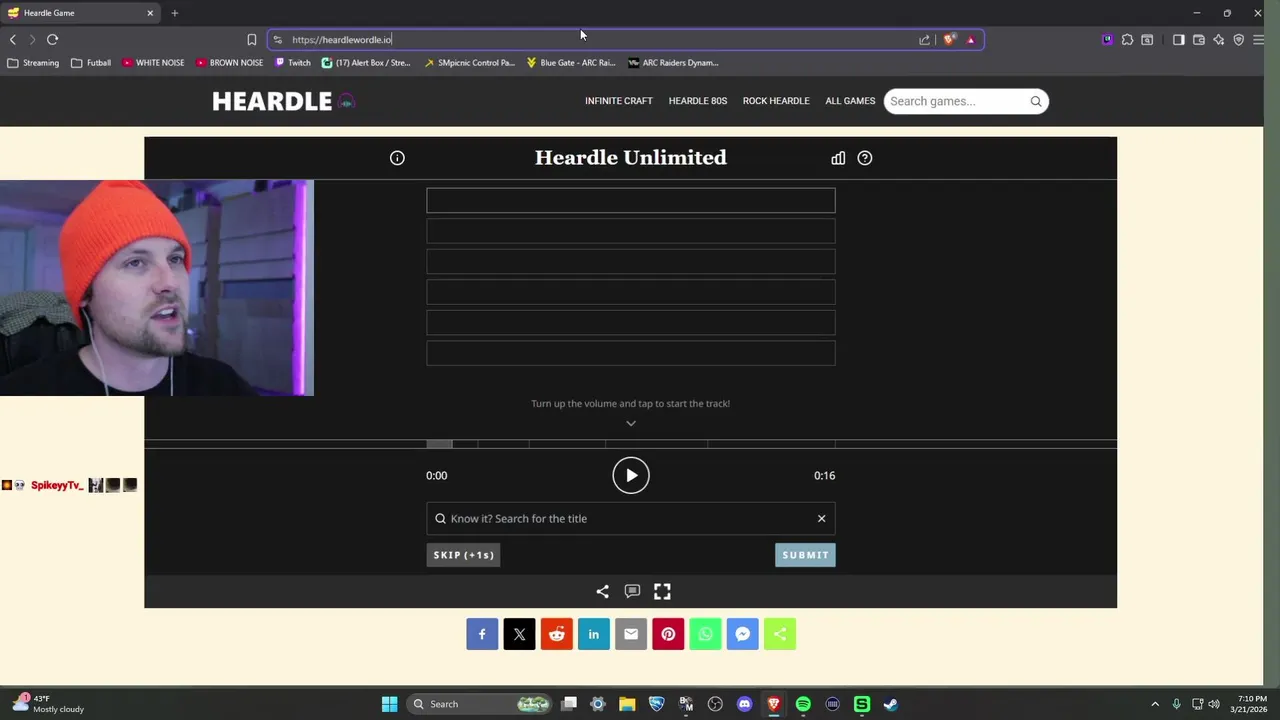Open the SMpicnic Control Panel bookmark

[x=470, y=63]
